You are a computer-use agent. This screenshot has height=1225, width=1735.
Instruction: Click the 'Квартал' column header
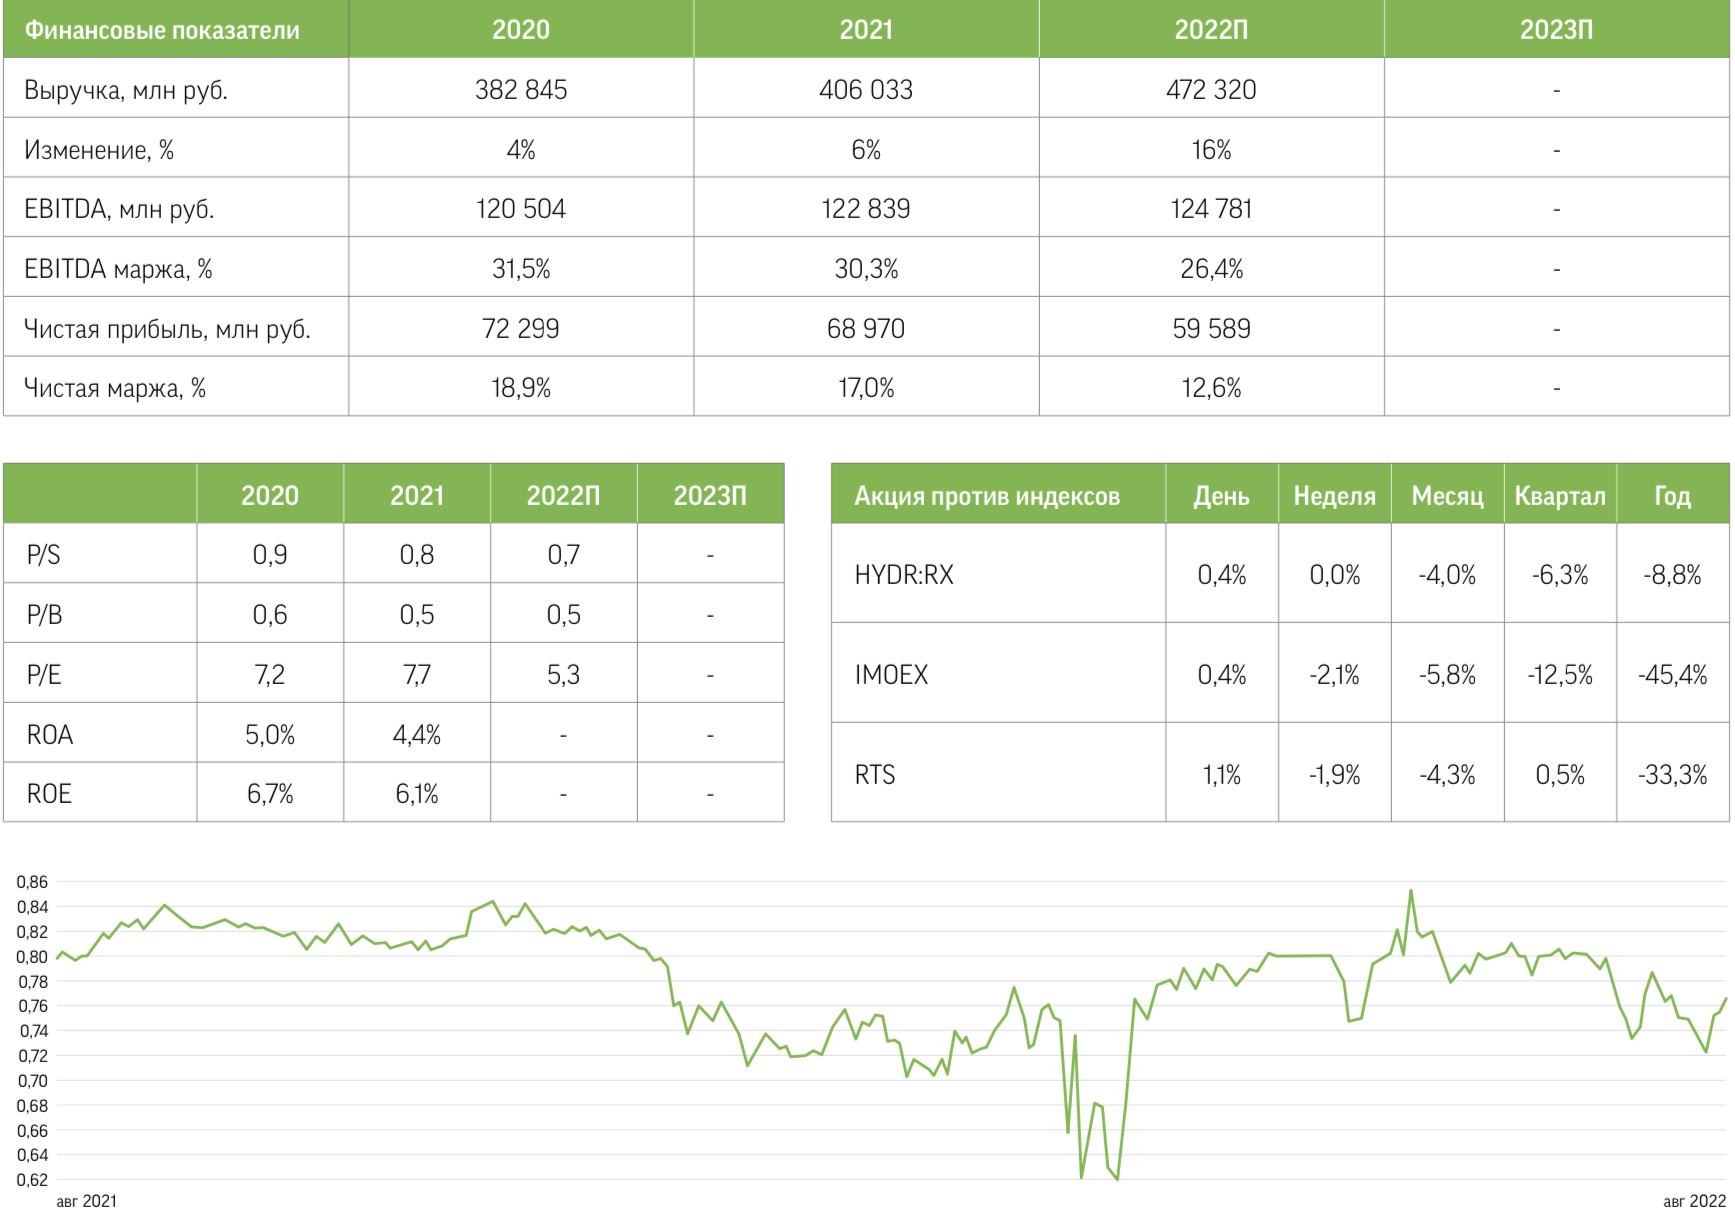1560,496
